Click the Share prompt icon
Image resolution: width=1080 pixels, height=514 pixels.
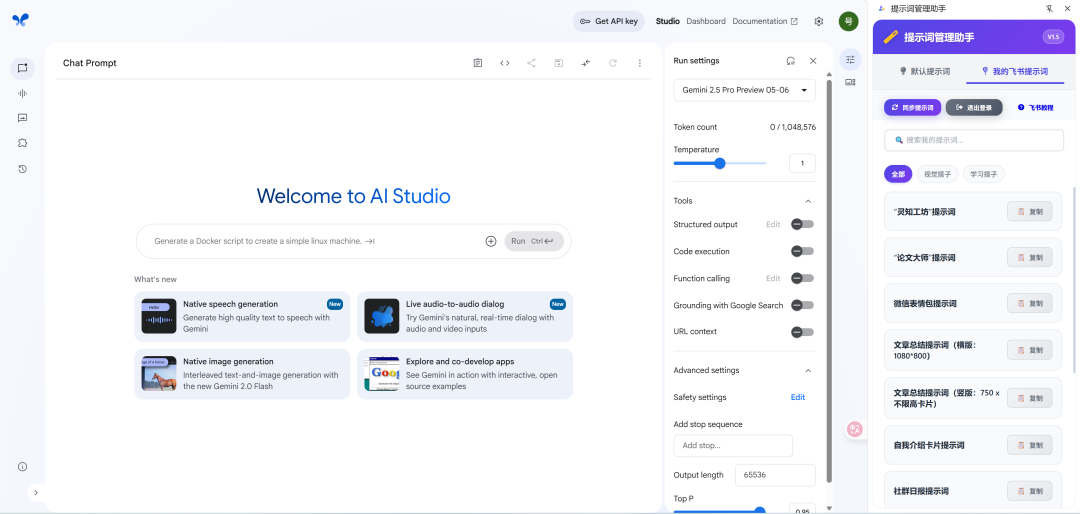click(x=531, y=63)
